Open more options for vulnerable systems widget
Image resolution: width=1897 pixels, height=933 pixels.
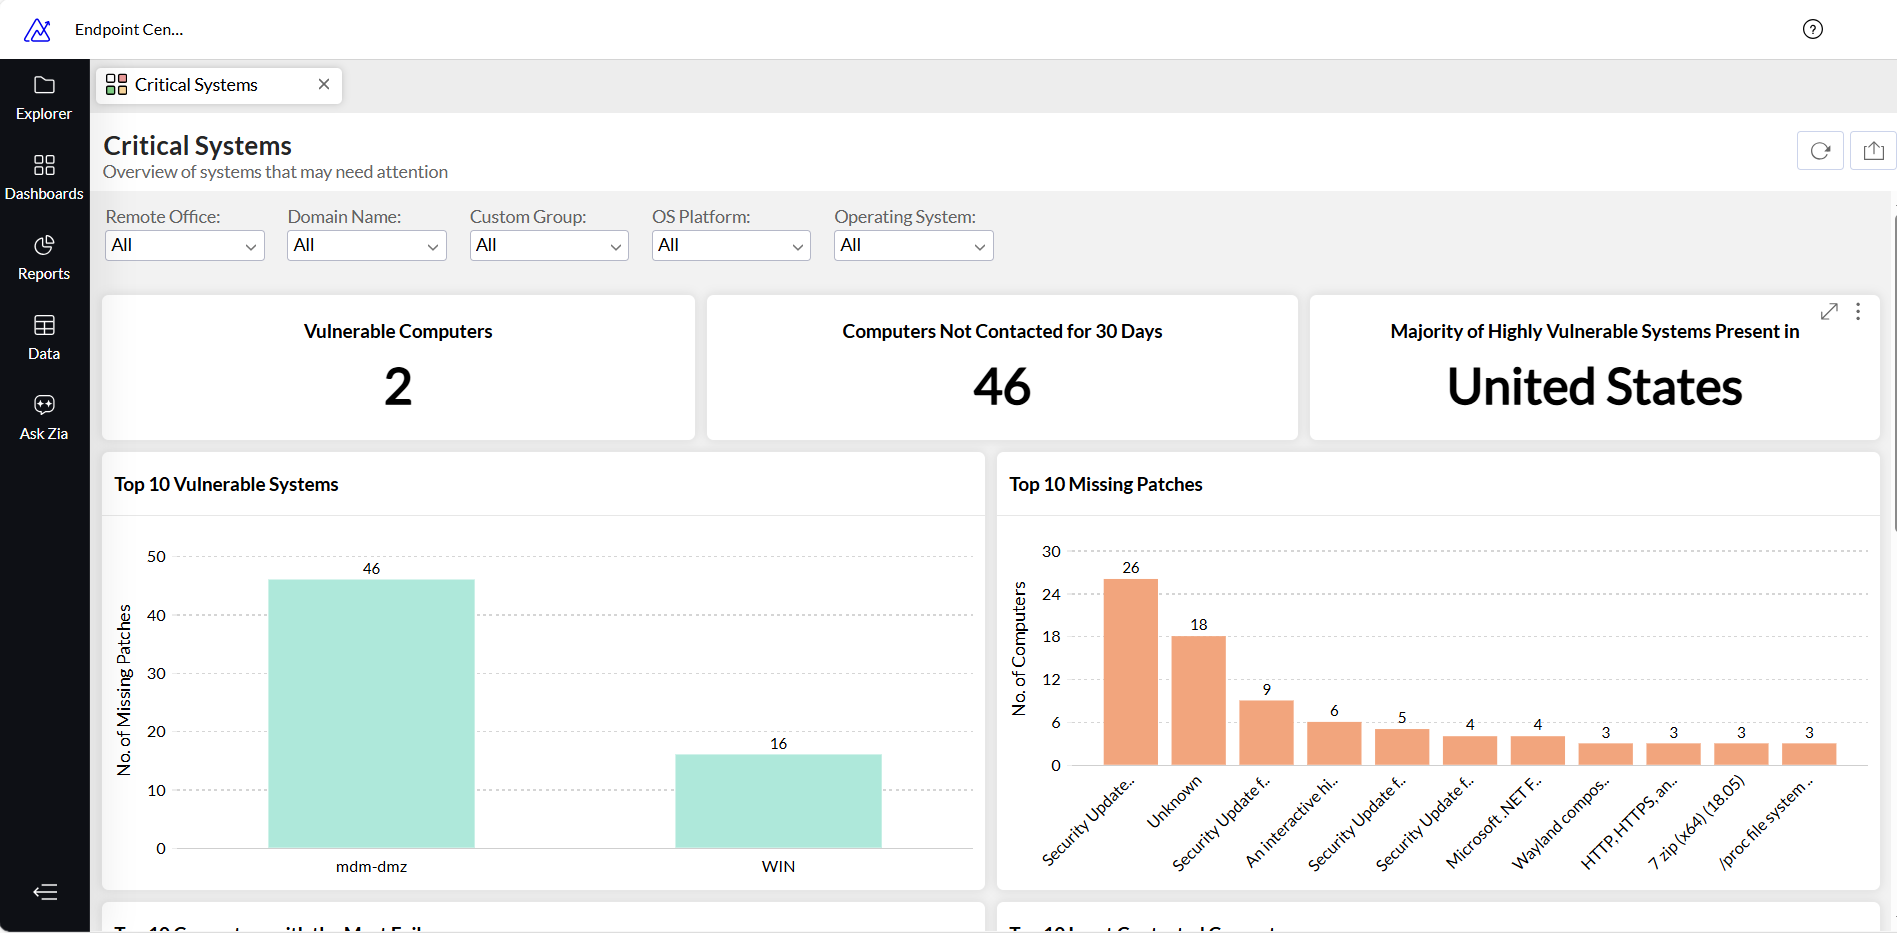click(1858, 312)
